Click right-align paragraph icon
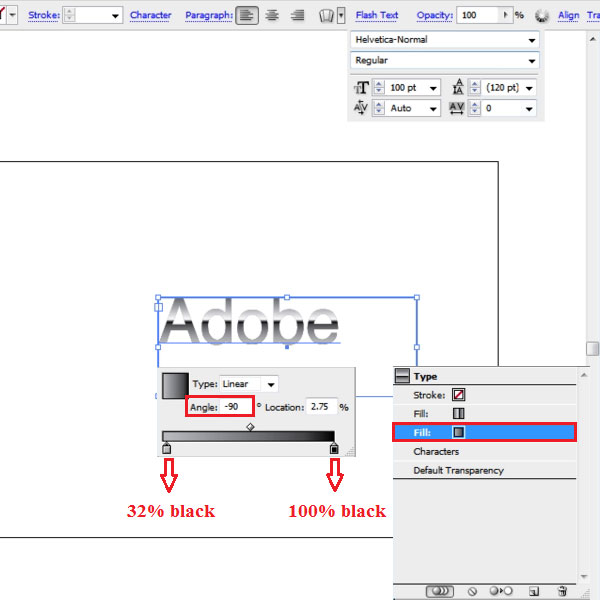The image size is (600, 600). pos(297,15)
